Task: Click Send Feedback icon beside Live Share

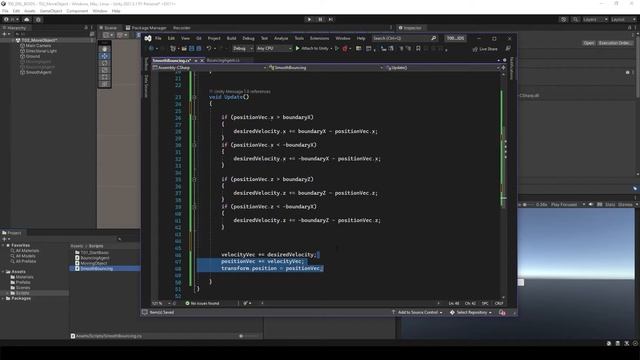Action: (x=508, y=49)
